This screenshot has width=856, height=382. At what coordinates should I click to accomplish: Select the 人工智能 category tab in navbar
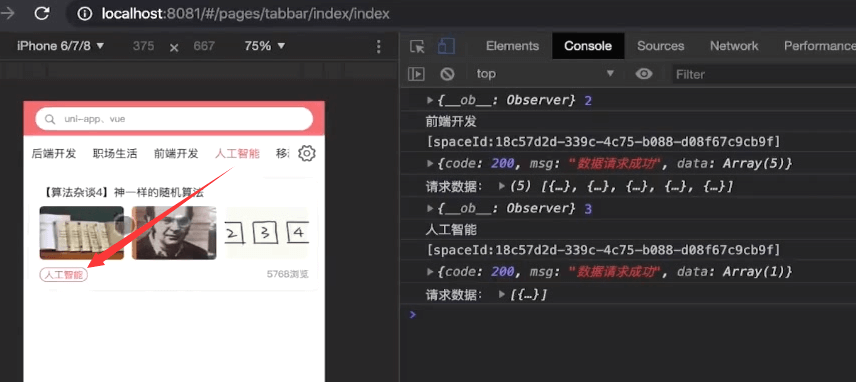point(237,154)
